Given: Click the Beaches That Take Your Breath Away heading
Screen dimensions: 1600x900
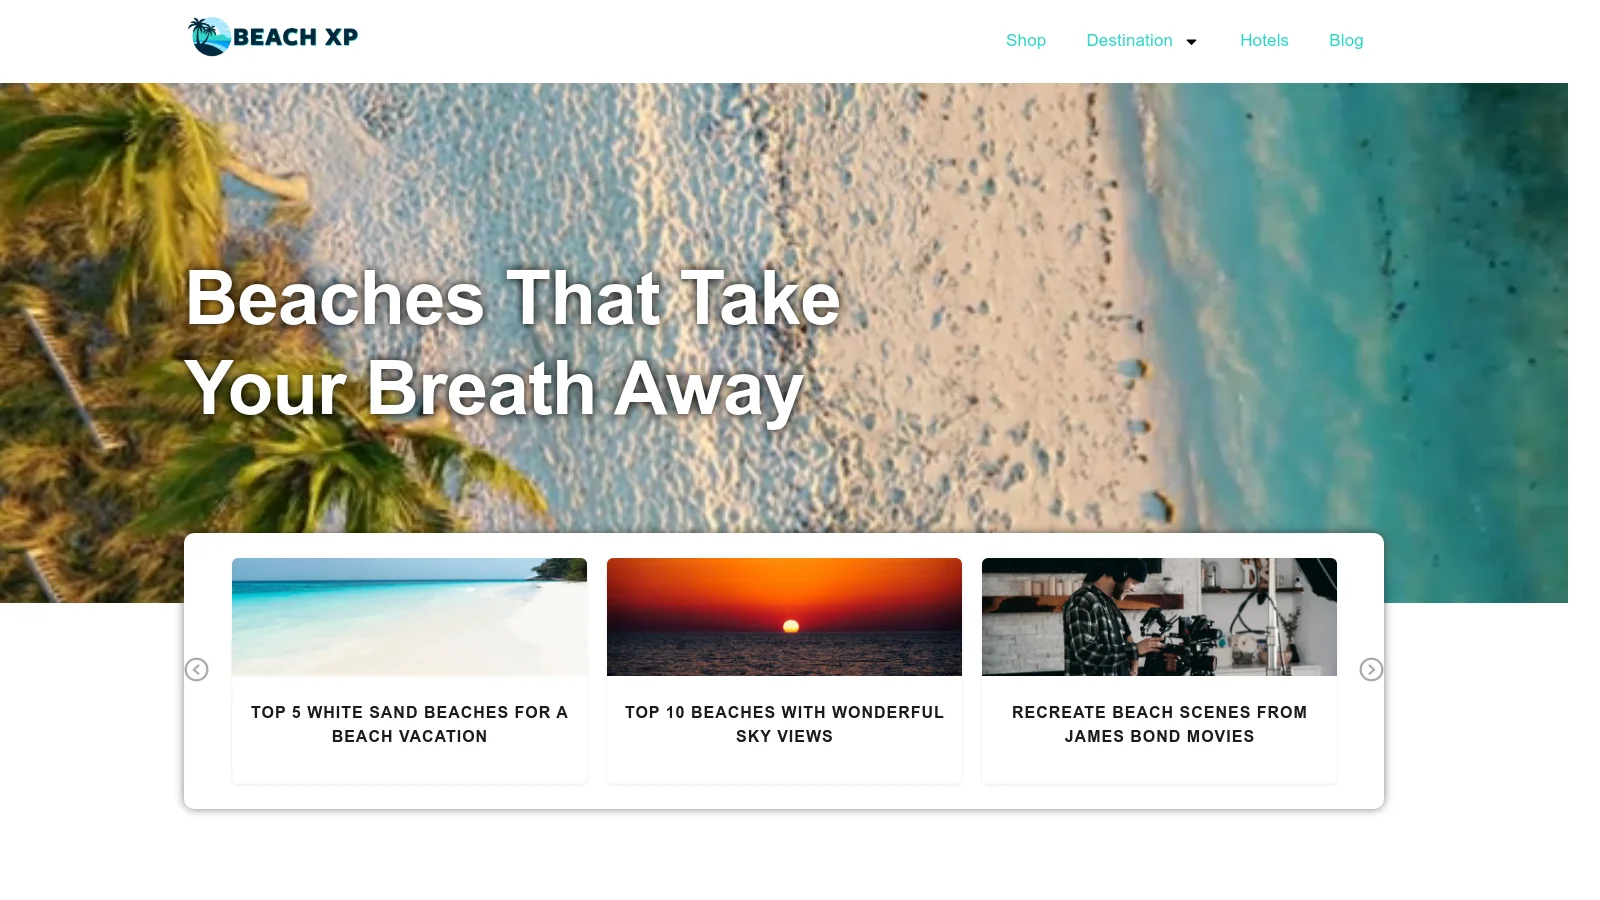Looking at the screenshot, I should pos(513,343).
